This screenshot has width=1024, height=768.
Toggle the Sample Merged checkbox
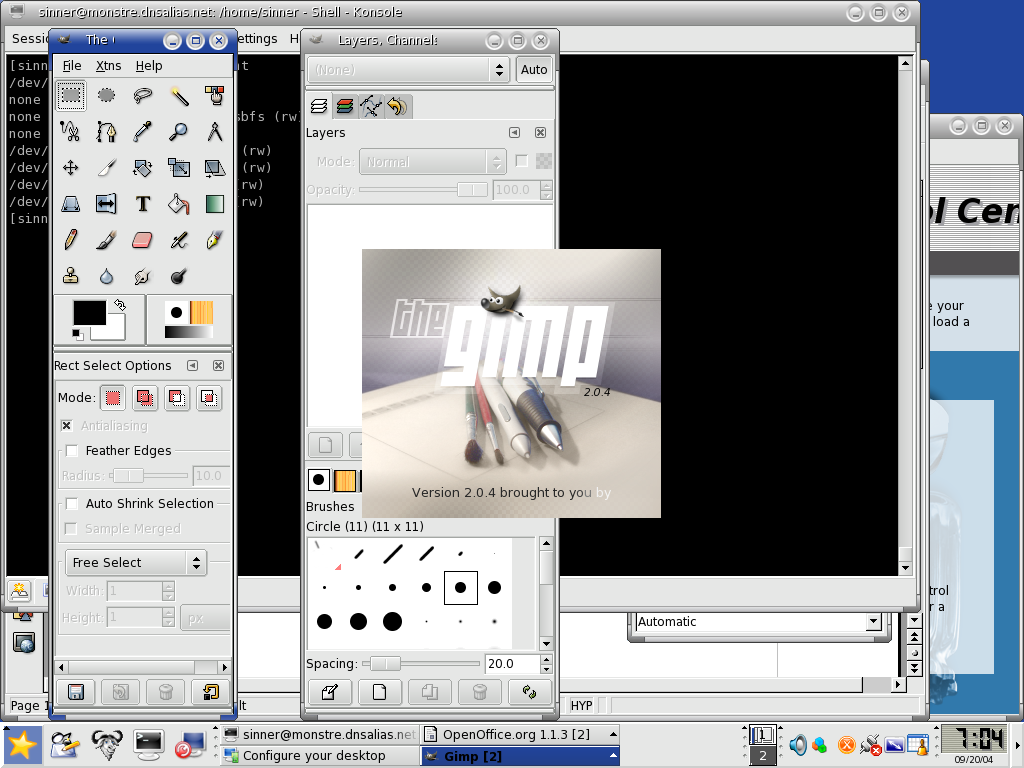pyautogui.click(x=71, y=529)
